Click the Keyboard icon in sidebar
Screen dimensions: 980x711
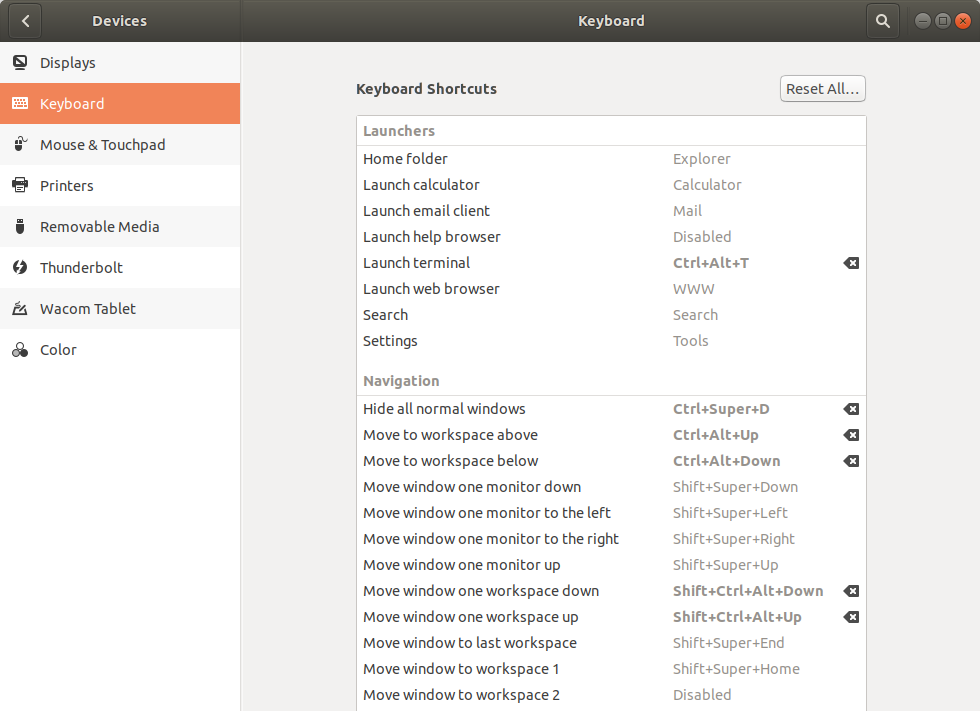[x=20, y=103]
